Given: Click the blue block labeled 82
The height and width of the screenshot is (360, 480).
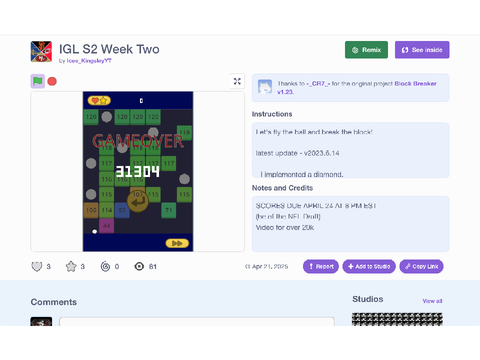Looking at the screenshot, I should point(122,210).
